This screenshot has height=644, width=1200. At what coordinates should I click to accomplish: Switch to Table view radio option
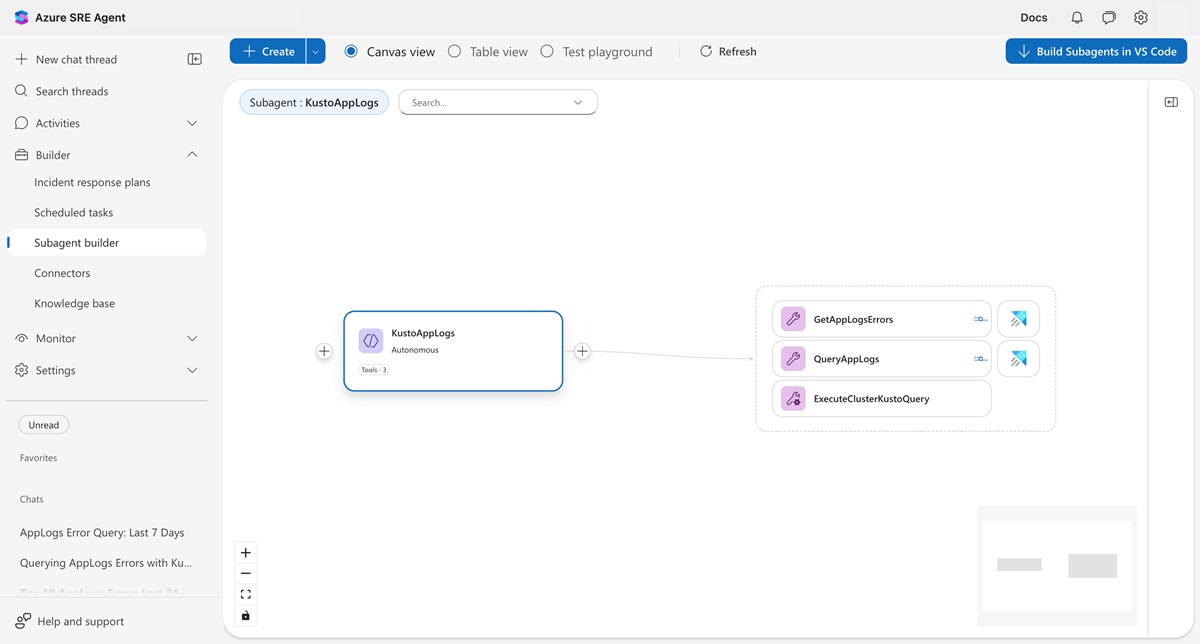(x=455, y=51)
